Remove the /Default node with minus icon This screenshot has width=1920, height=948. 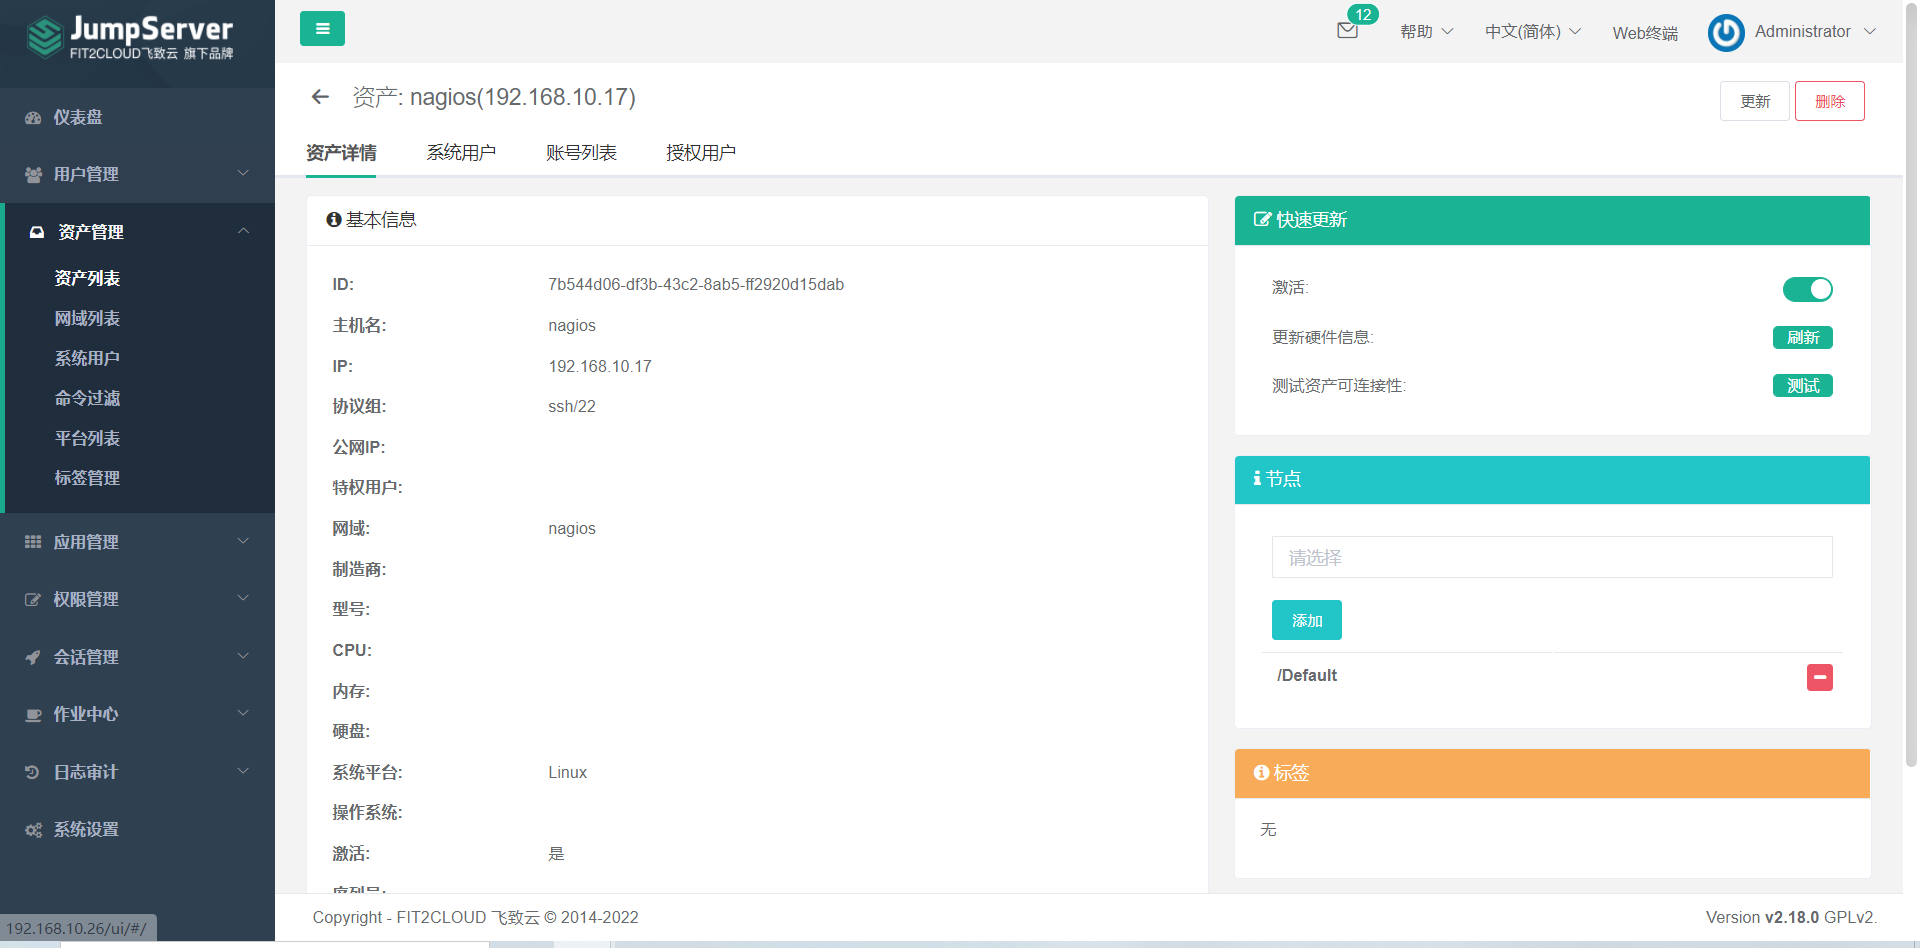[x=1820, y=678]
